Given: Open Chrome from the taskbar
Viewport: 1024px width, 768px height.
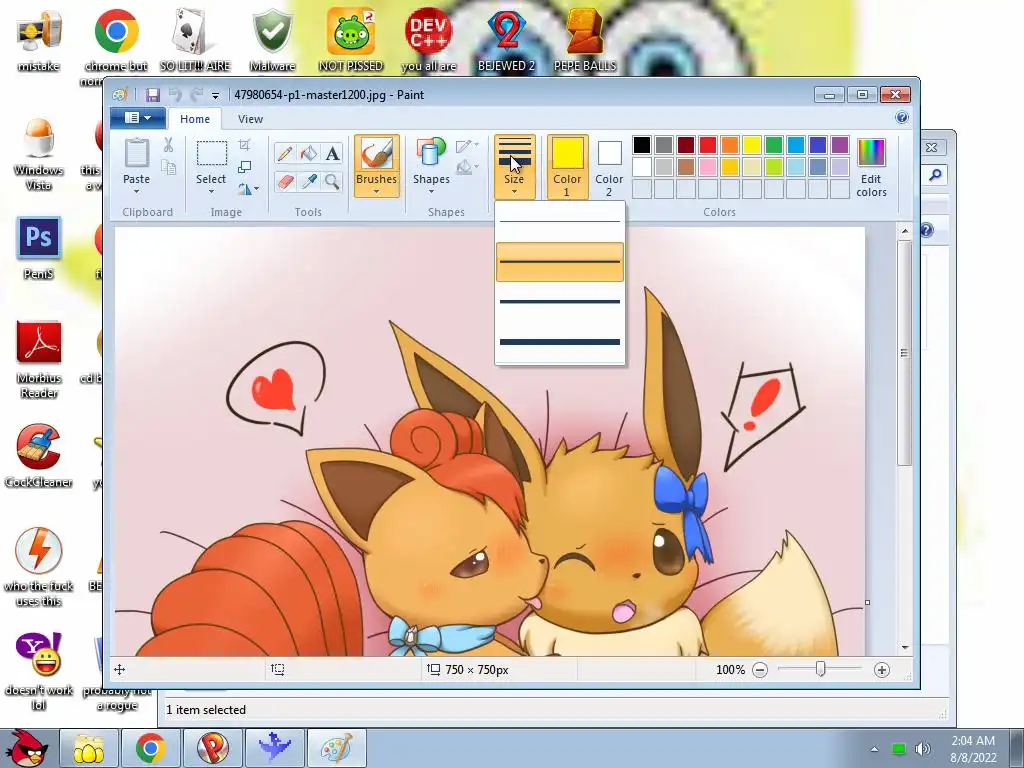Looking at the screenshot, I should 150,748.
